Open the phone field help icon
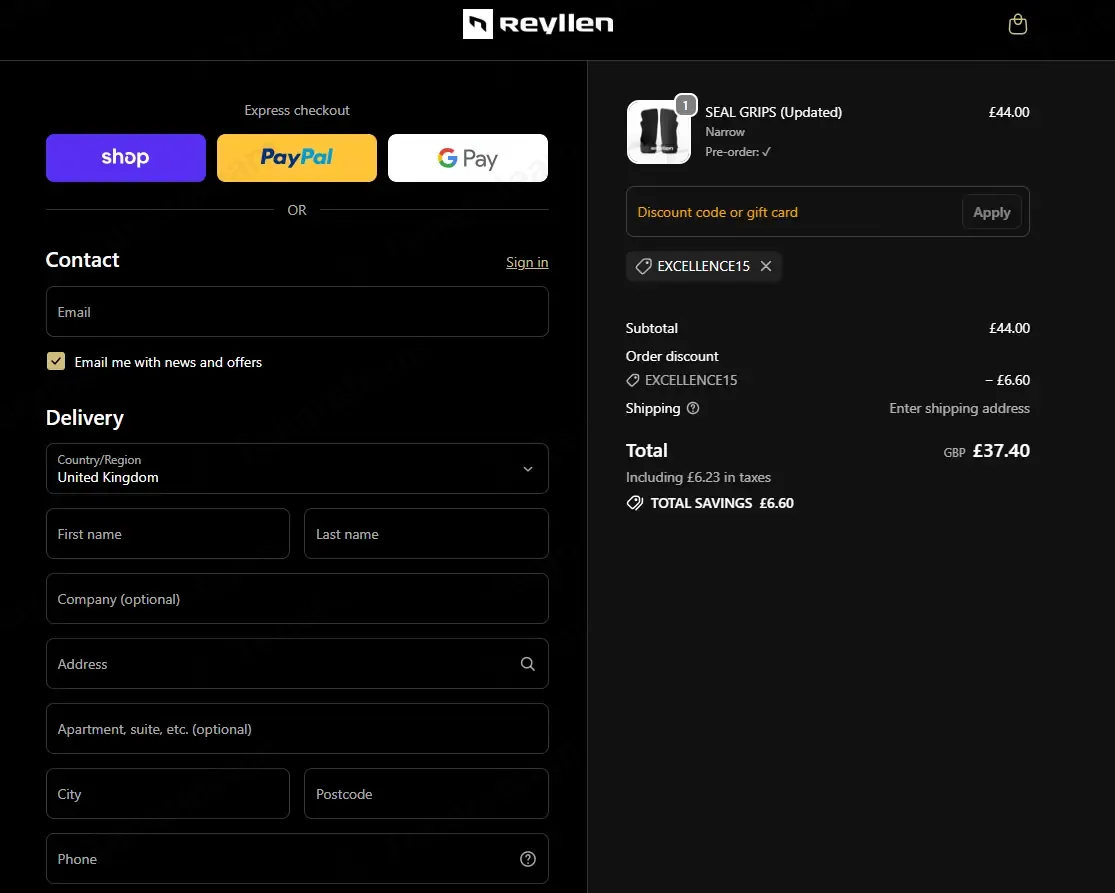1115x893 pixels. point(528,859)
